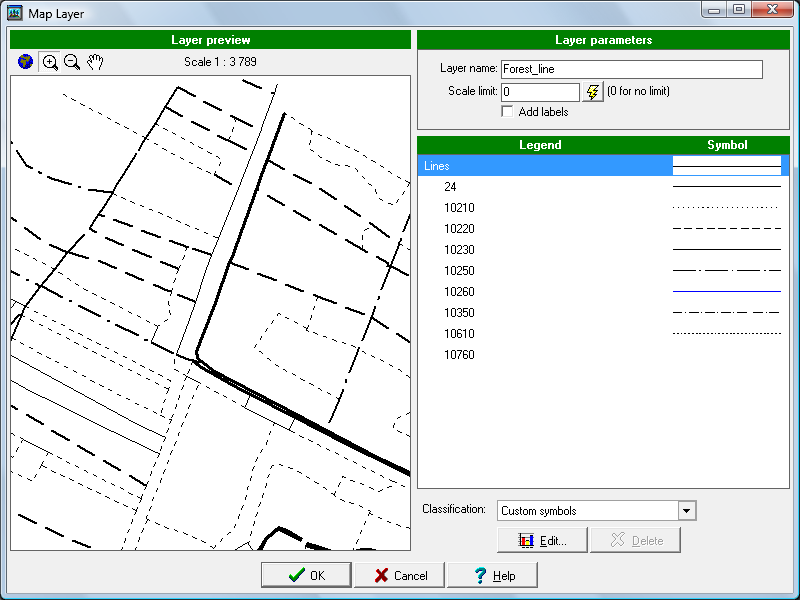This screenshot has height=600, width=800.
Task: Open the Classification dropdown list
Action: point(686,511)
